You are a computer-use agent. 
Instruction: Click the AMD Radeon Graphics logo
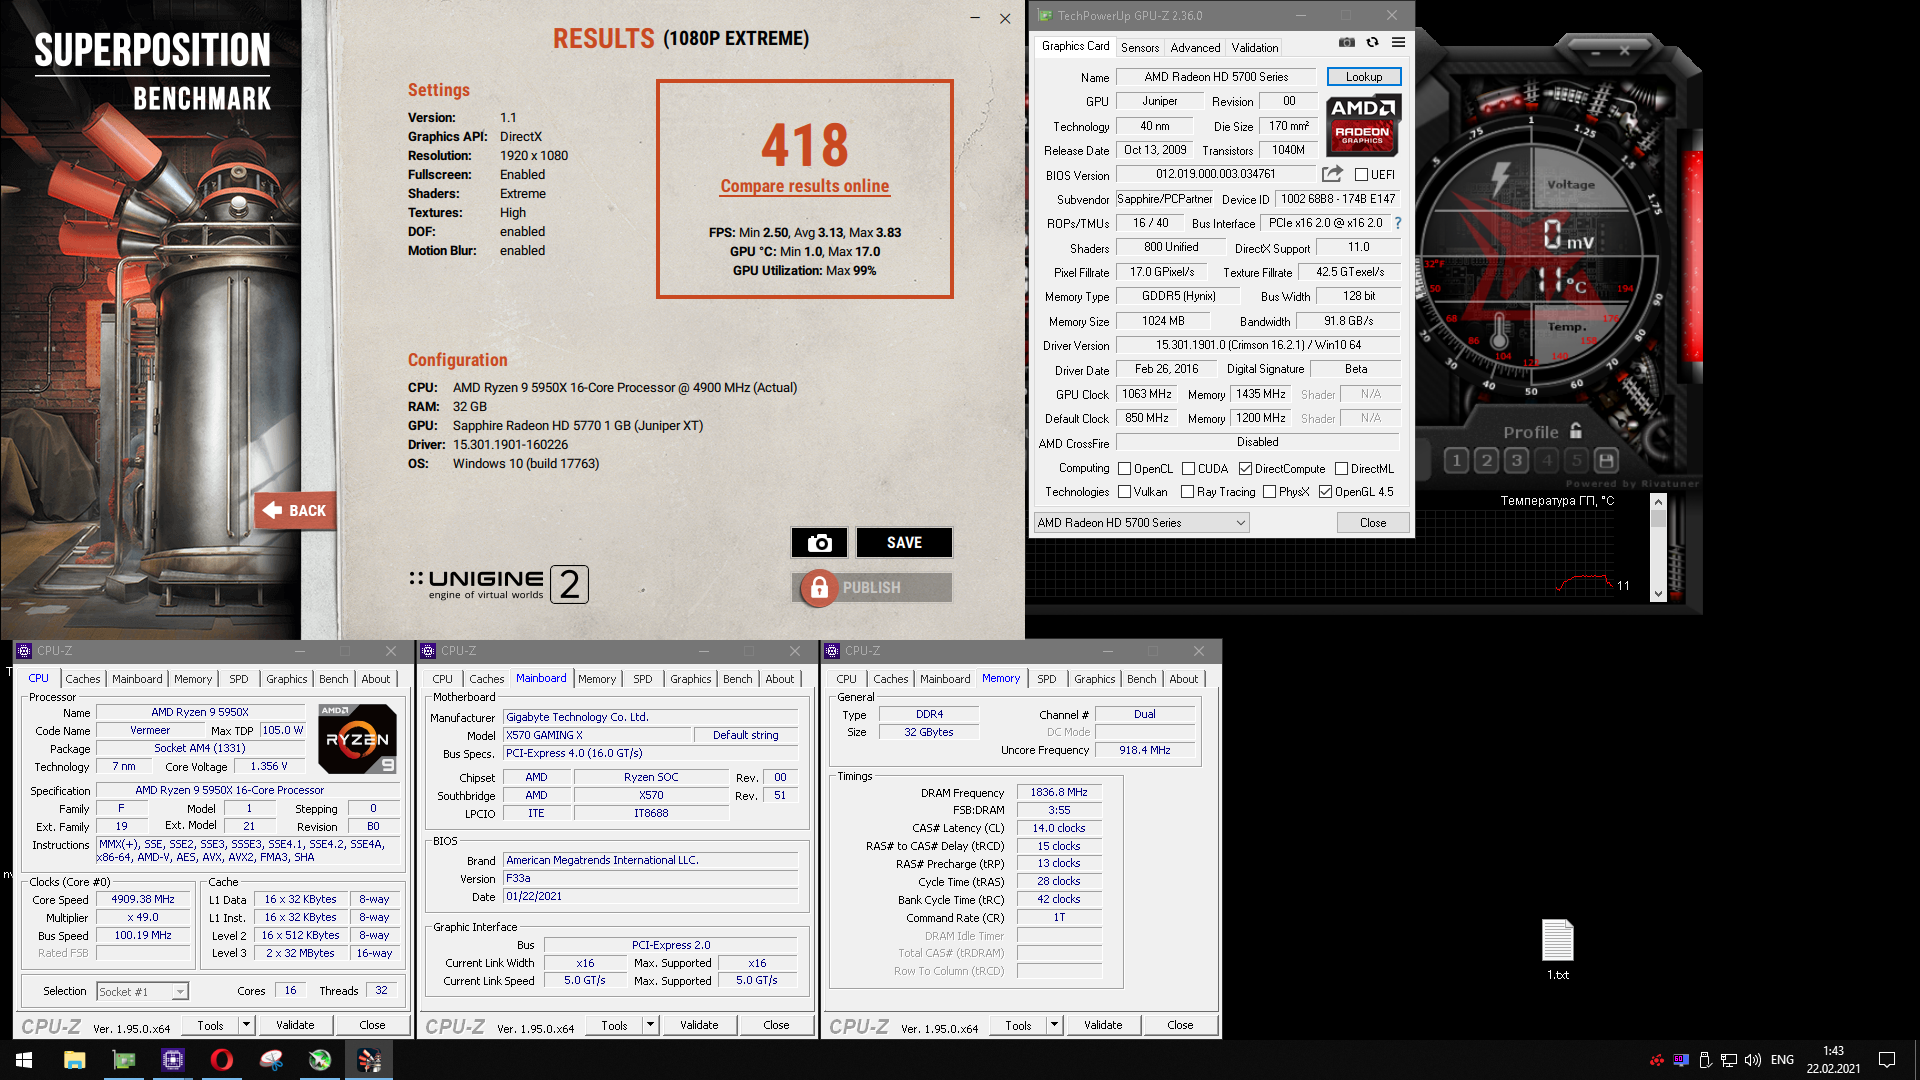pos(1363,125)
